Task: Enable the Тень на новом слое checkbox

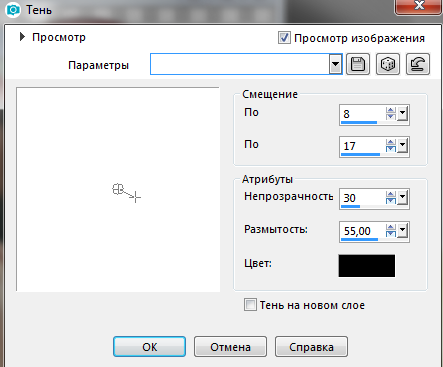Action: [x=250, y=305]
